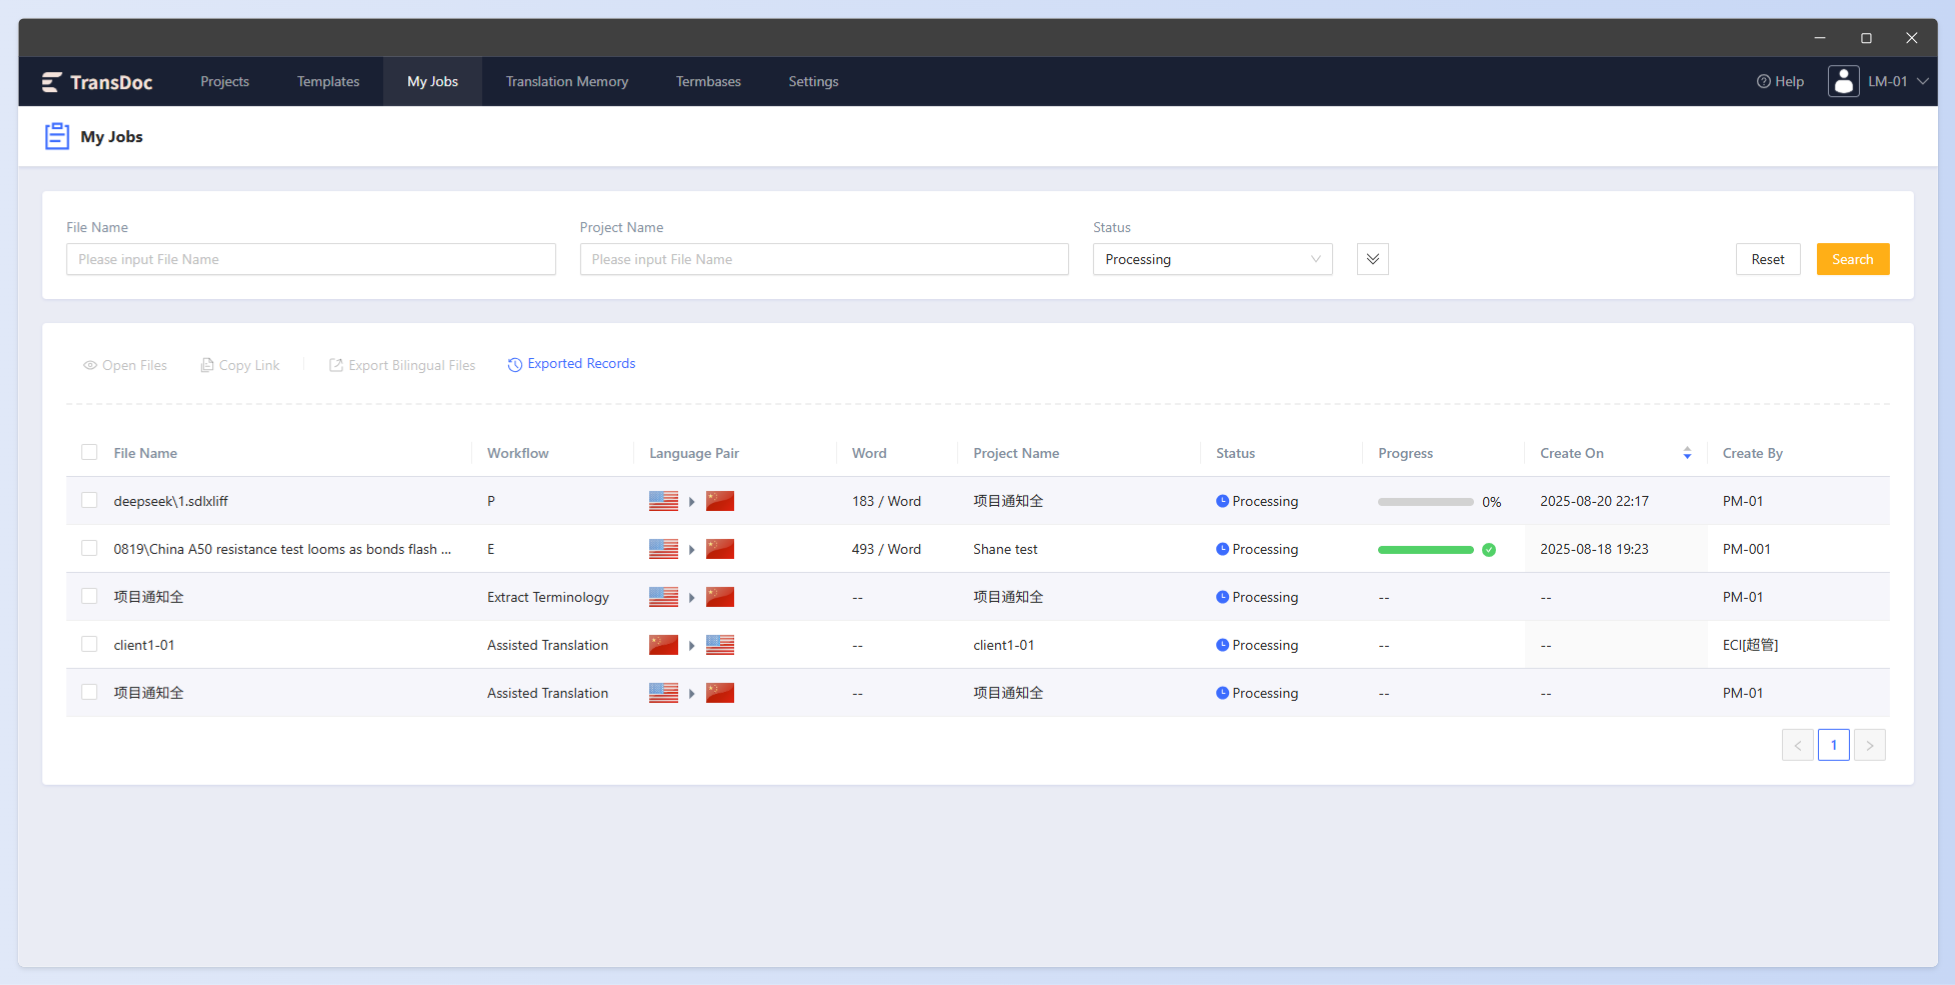
Task: Click the Reset button
Action: tap(1767, 259)
